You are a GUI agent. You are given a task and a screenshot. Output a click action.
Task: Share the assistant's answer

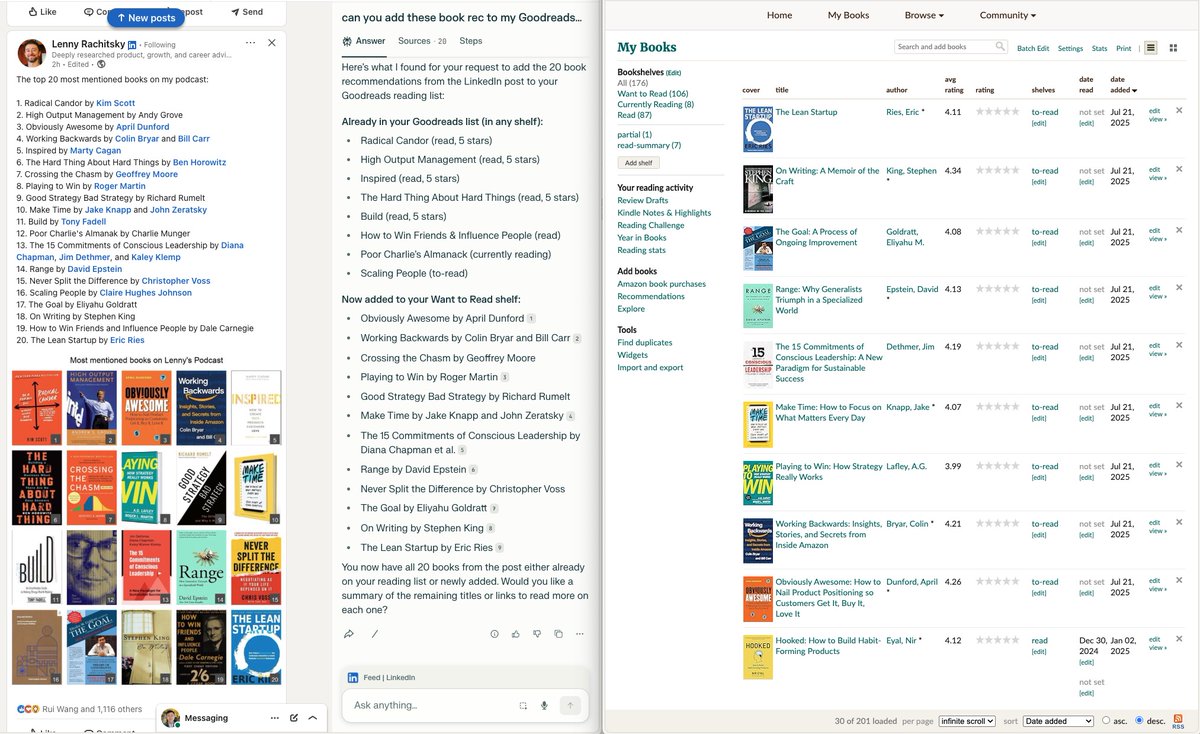349,634
